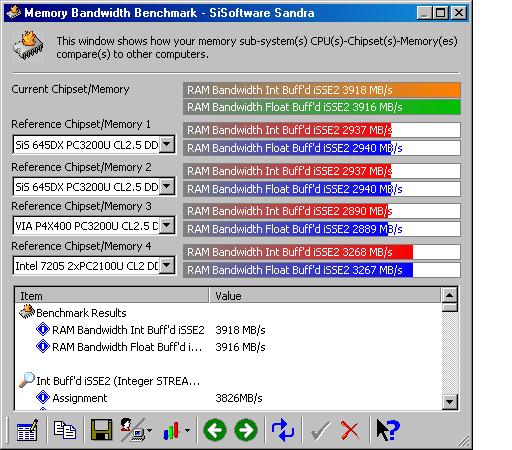This screenshot has width=512, height=450.
Task: Open the report wizard table icon
Action: tap(27, 430)
